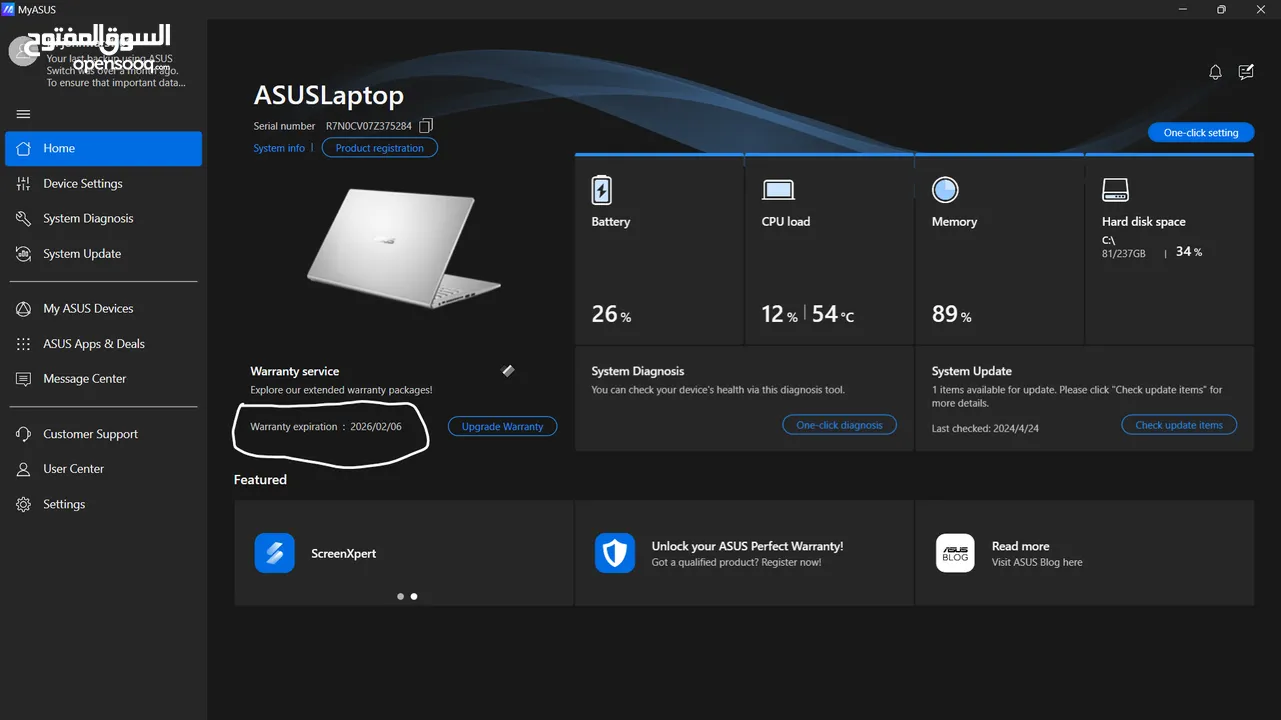Click the 81/237GB disk usage value

(x=1124, y=254)
